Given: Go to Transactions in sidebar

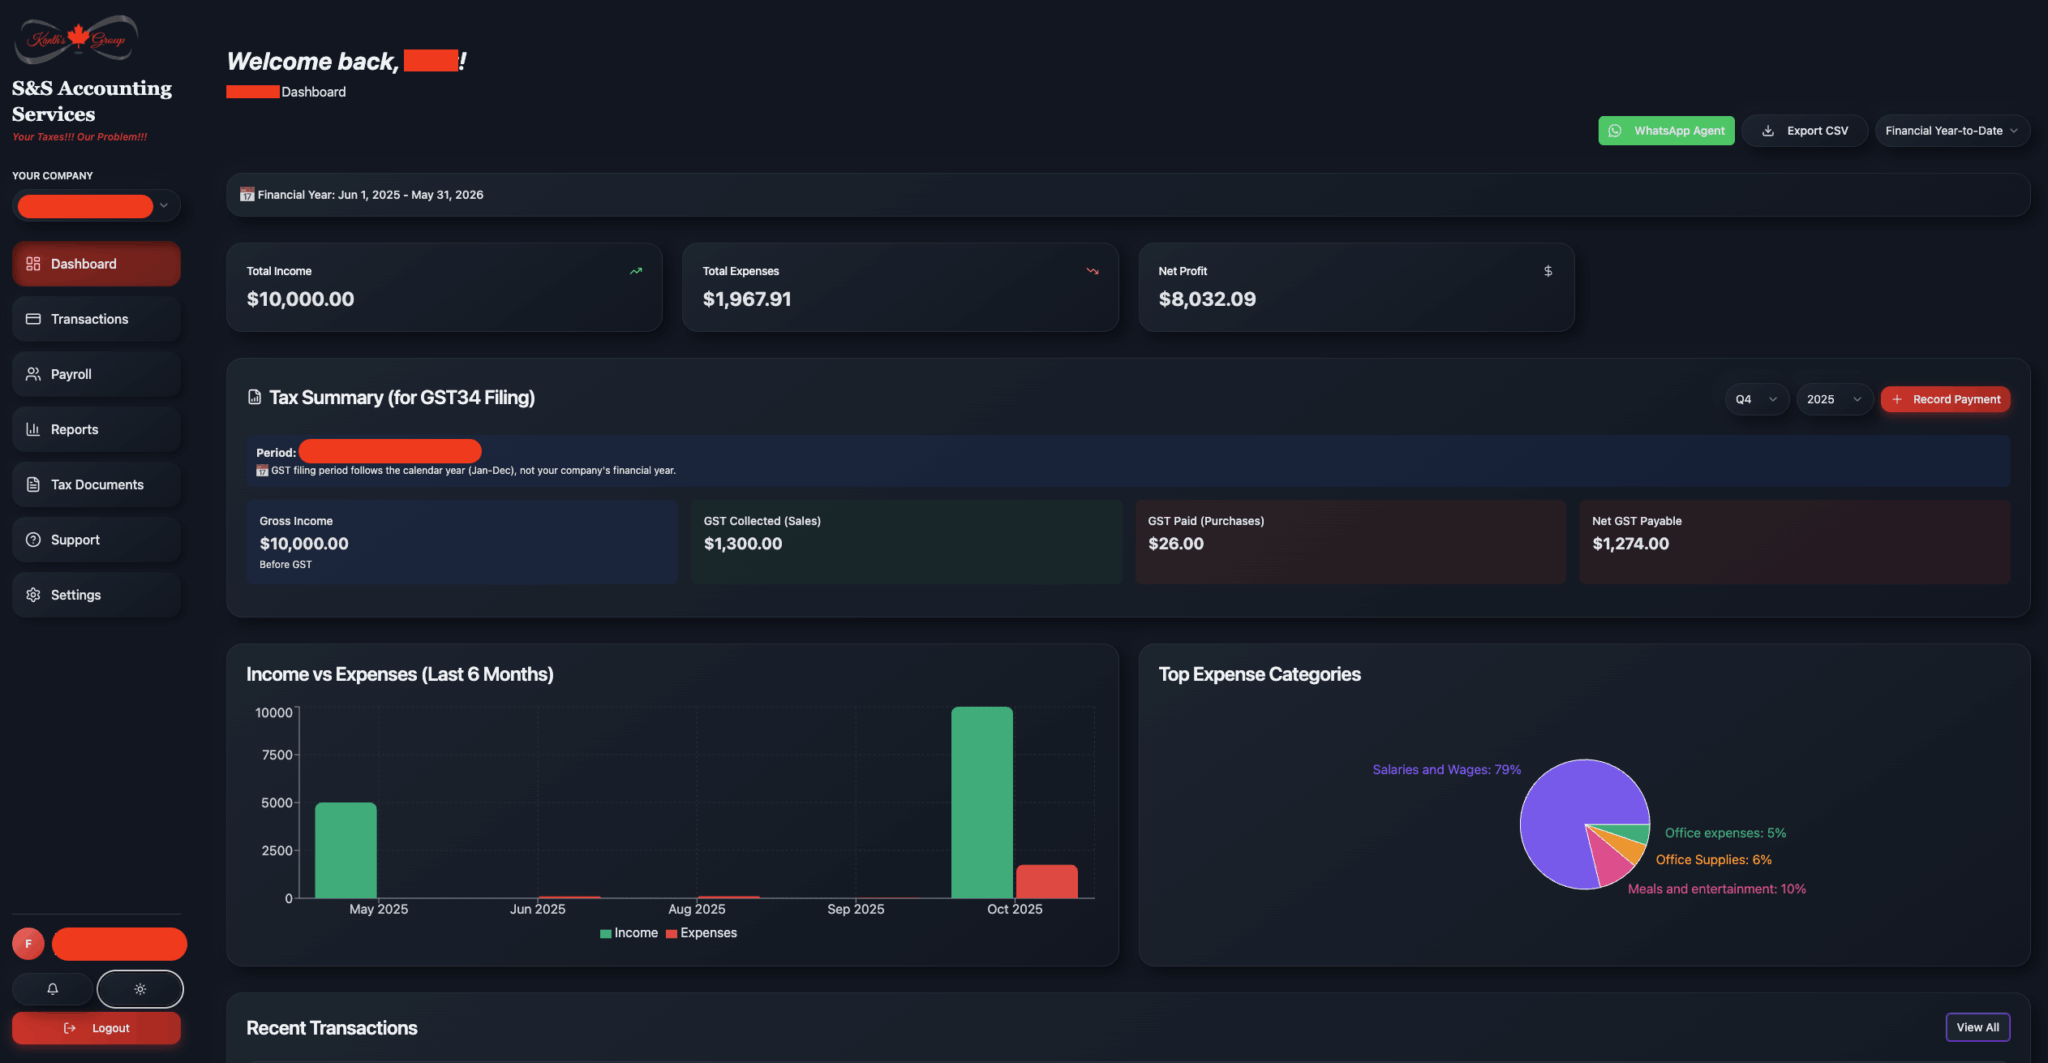Looking at the screenshot, I should point(96,319).
